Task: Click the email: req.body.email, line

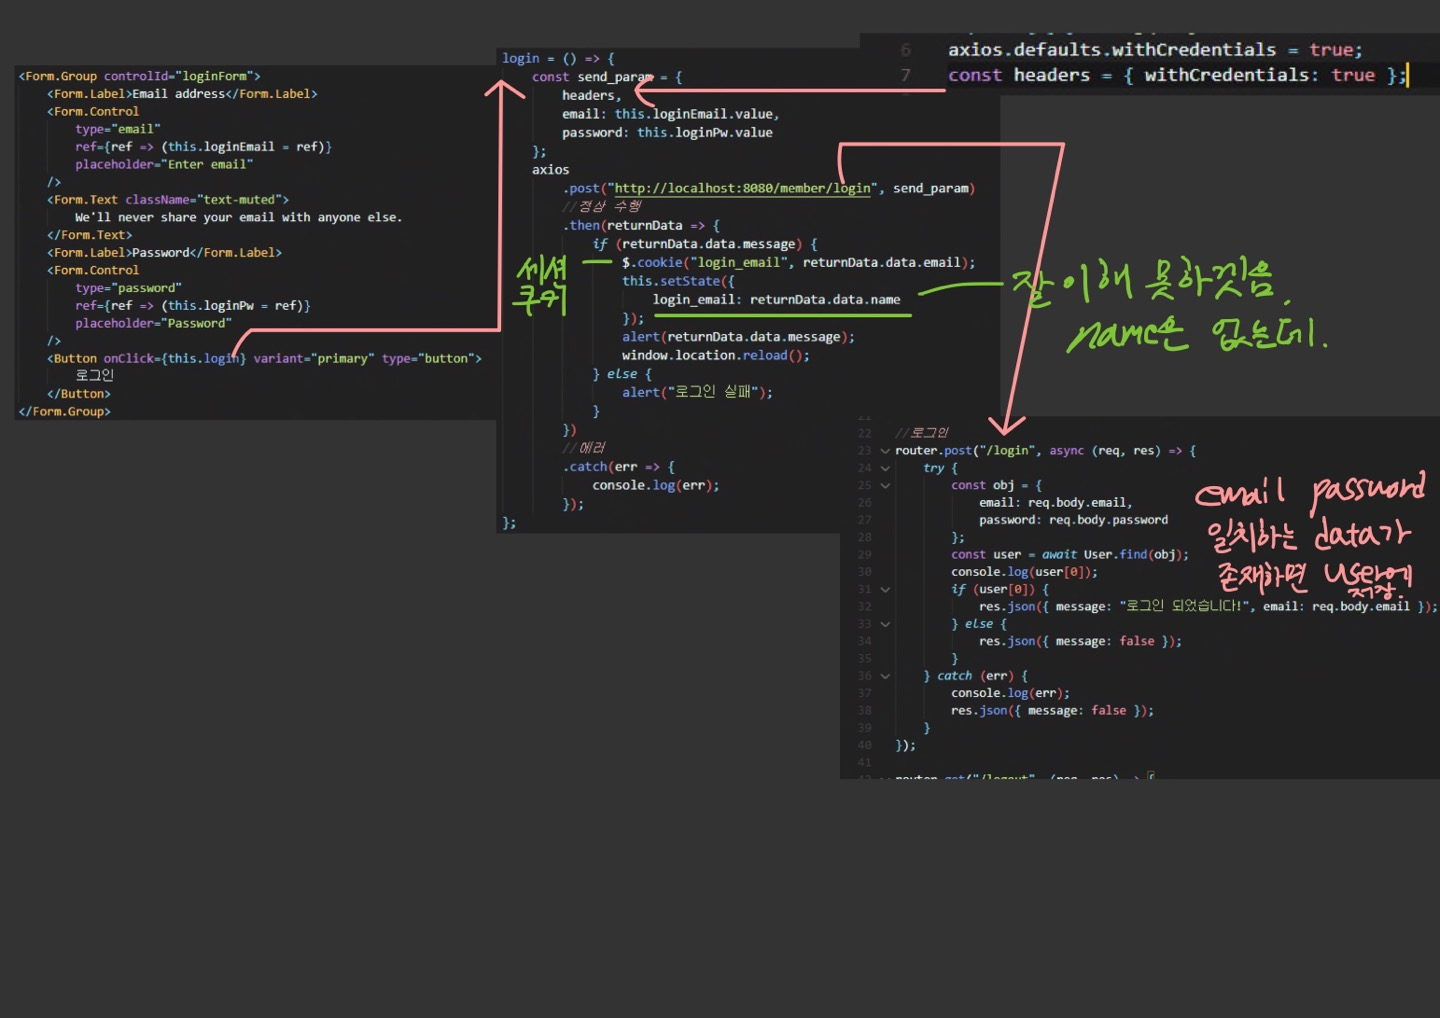Action: coord(1056,503)
